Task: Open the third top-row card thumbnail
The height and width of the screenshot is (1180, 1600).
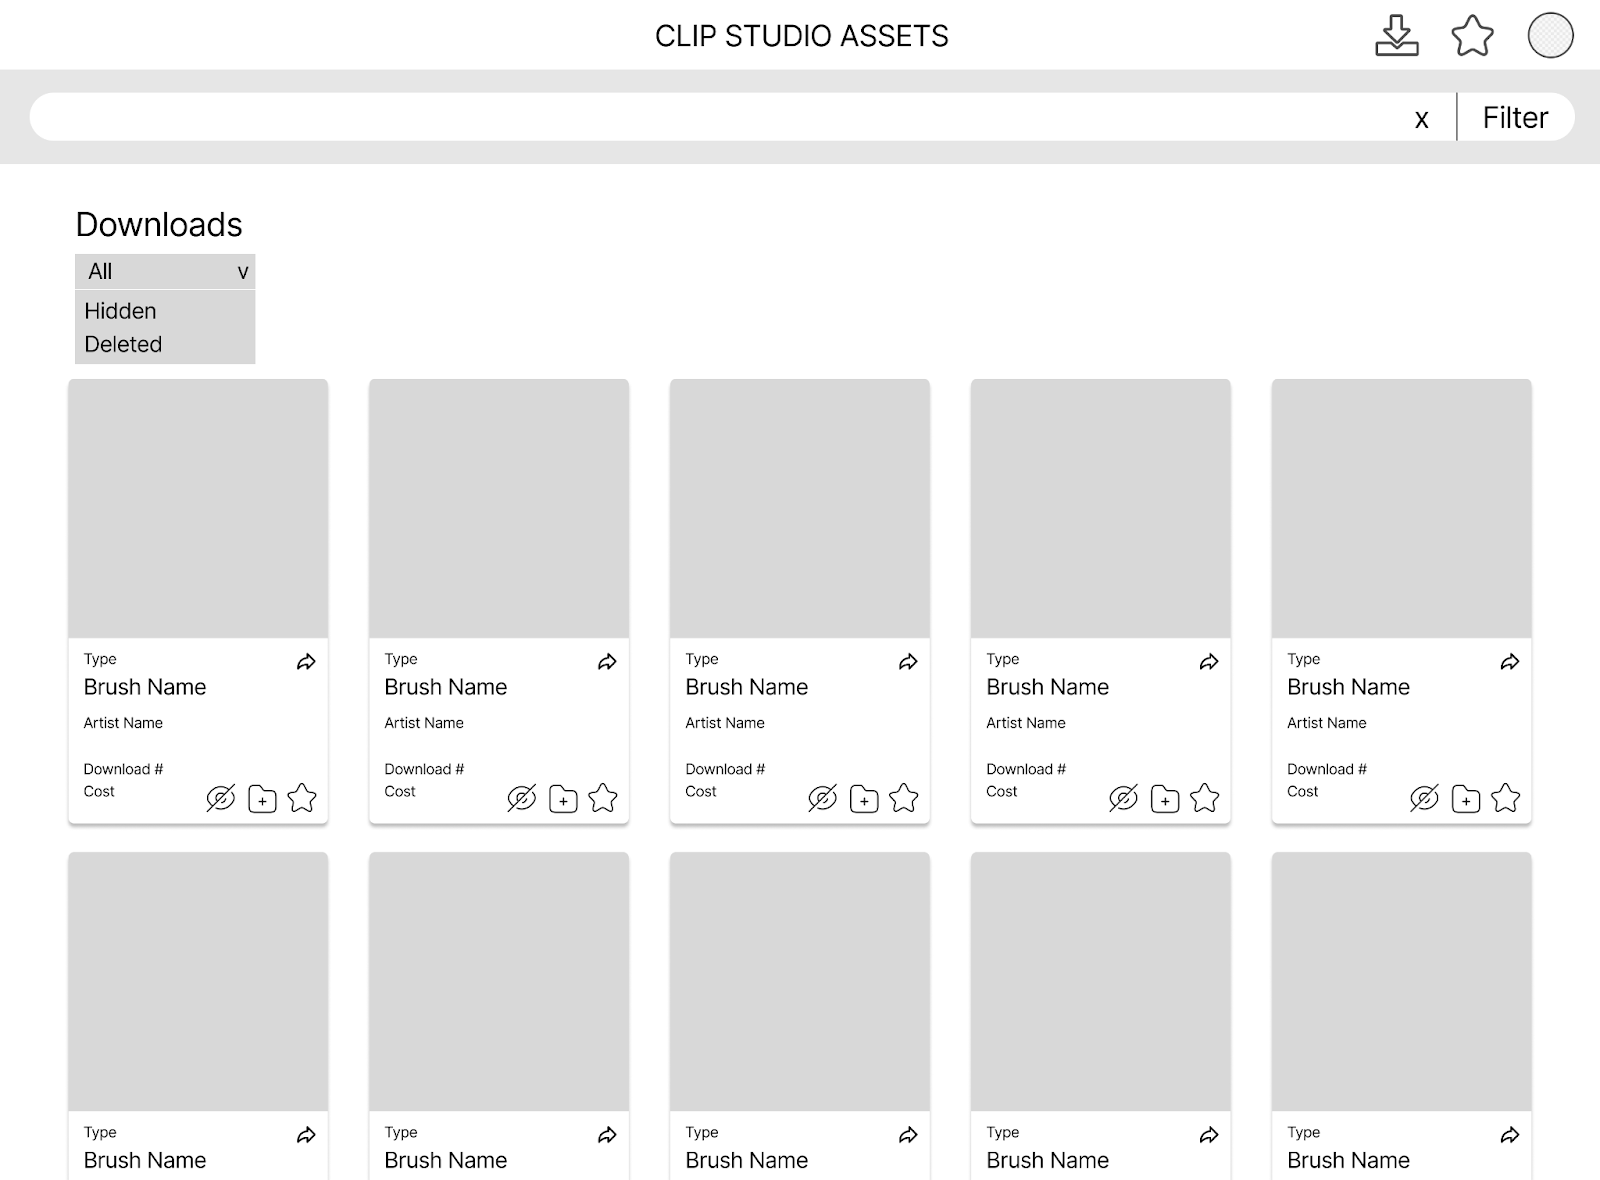Action: (800, 508)
